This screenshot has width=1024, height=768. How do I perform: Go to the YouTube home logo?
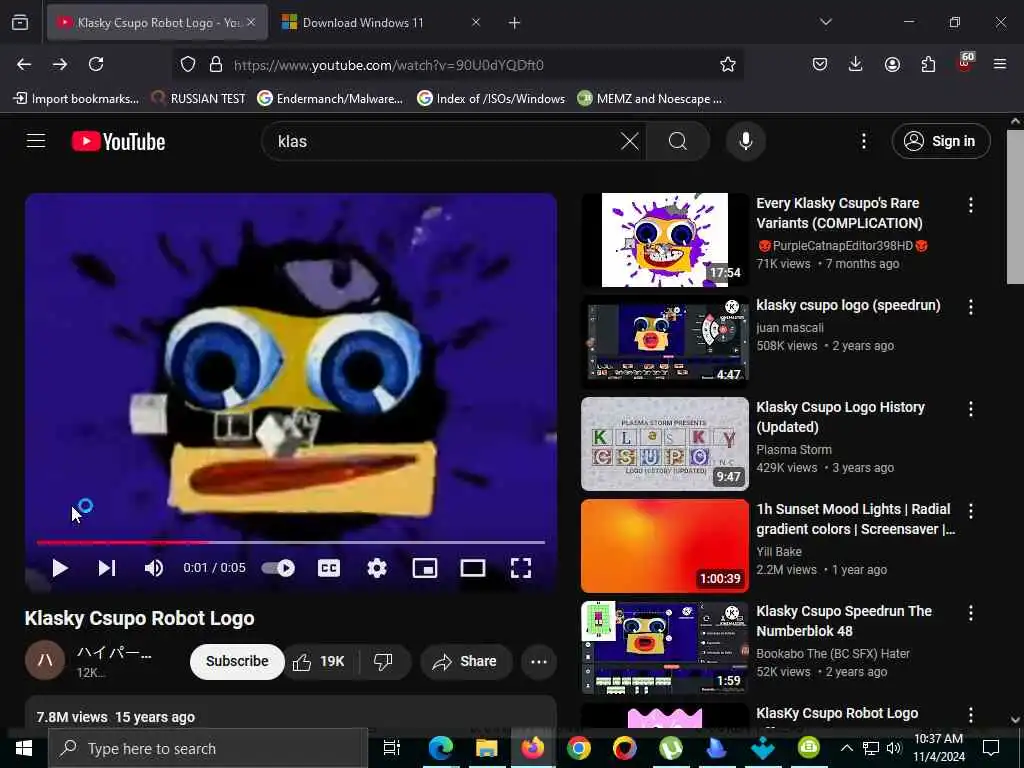tap(118, 142)
